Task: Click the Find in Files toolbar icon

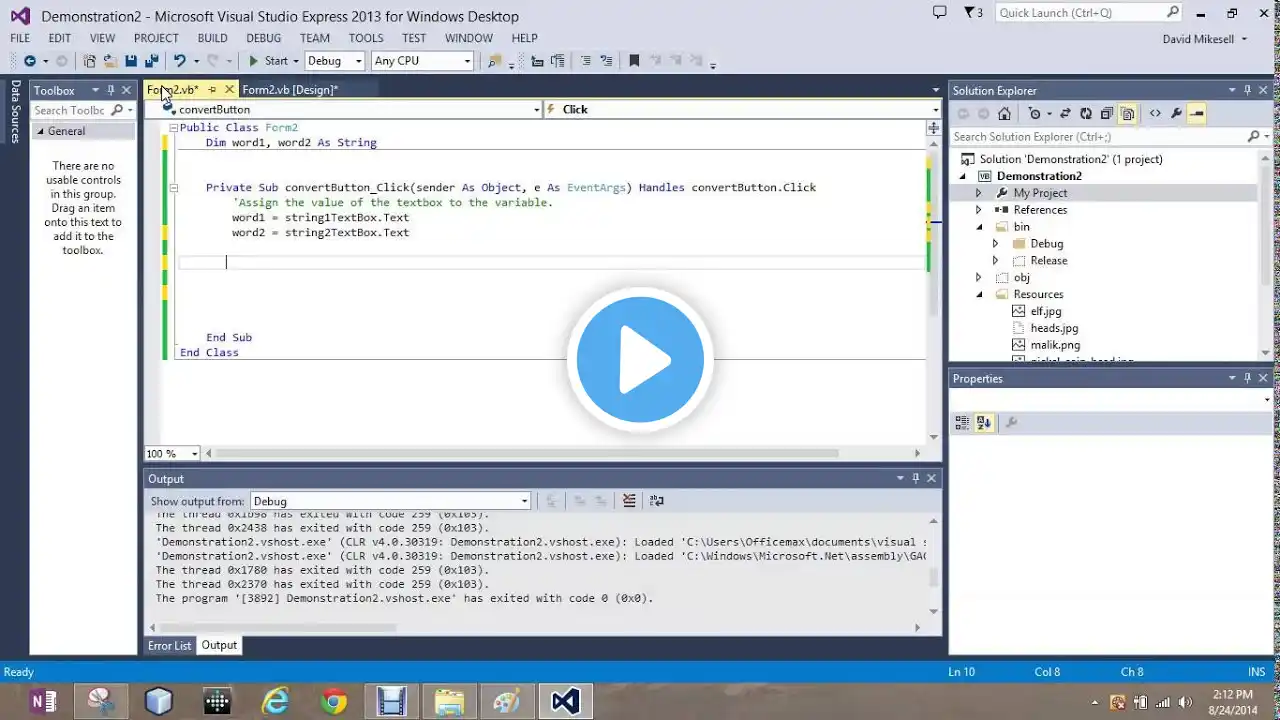Action: tap(493, 61)
